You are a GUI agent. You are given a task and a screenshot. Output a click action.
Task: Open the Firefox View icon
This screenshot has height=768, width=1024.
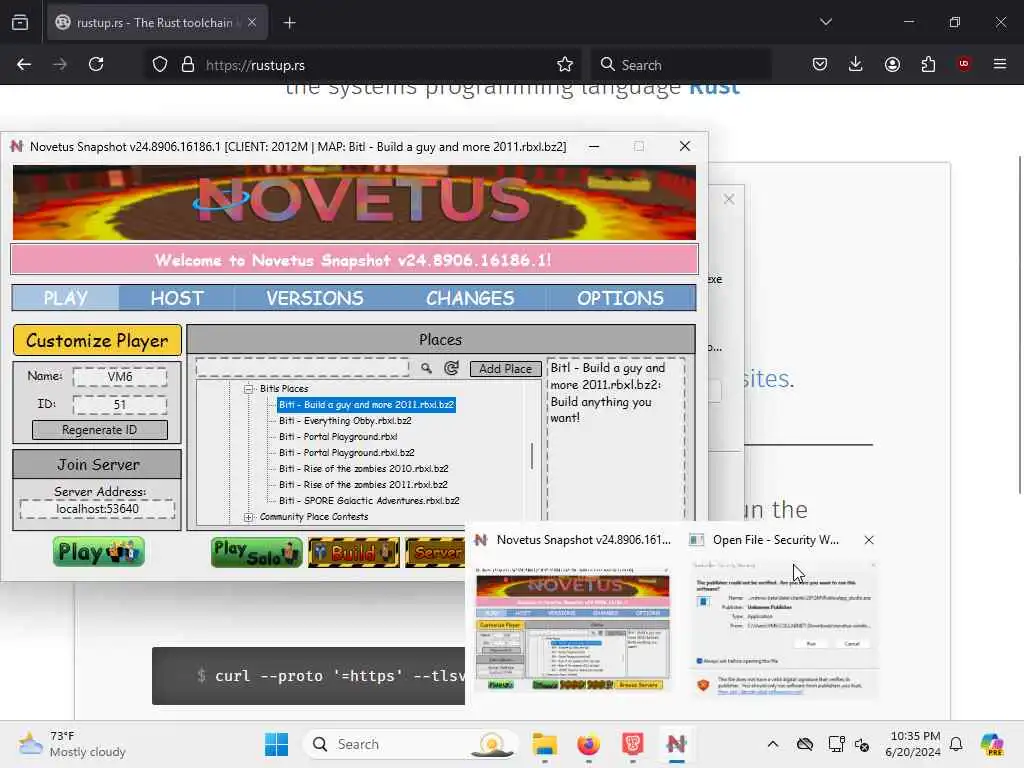click(20, 23)
